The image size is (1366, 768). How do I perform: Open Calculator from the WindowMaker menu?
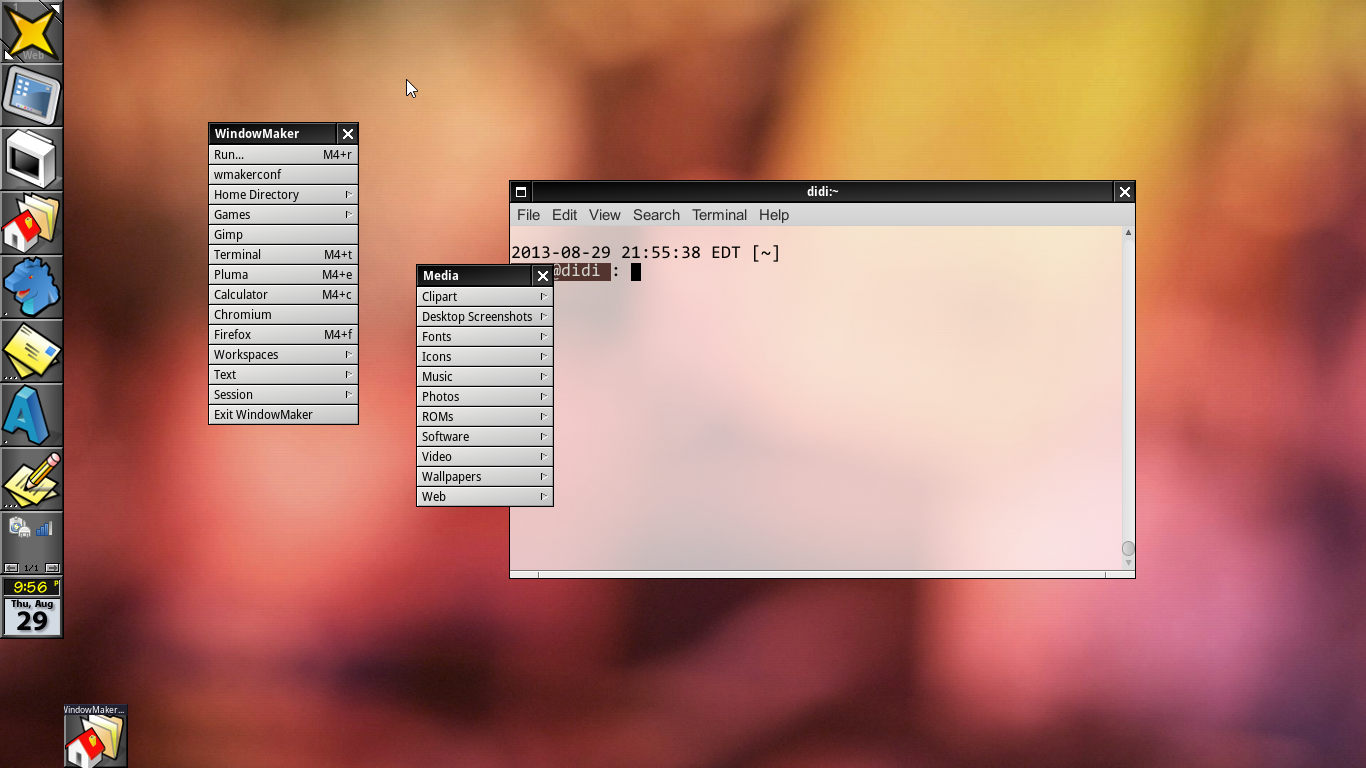click(283, 295)
